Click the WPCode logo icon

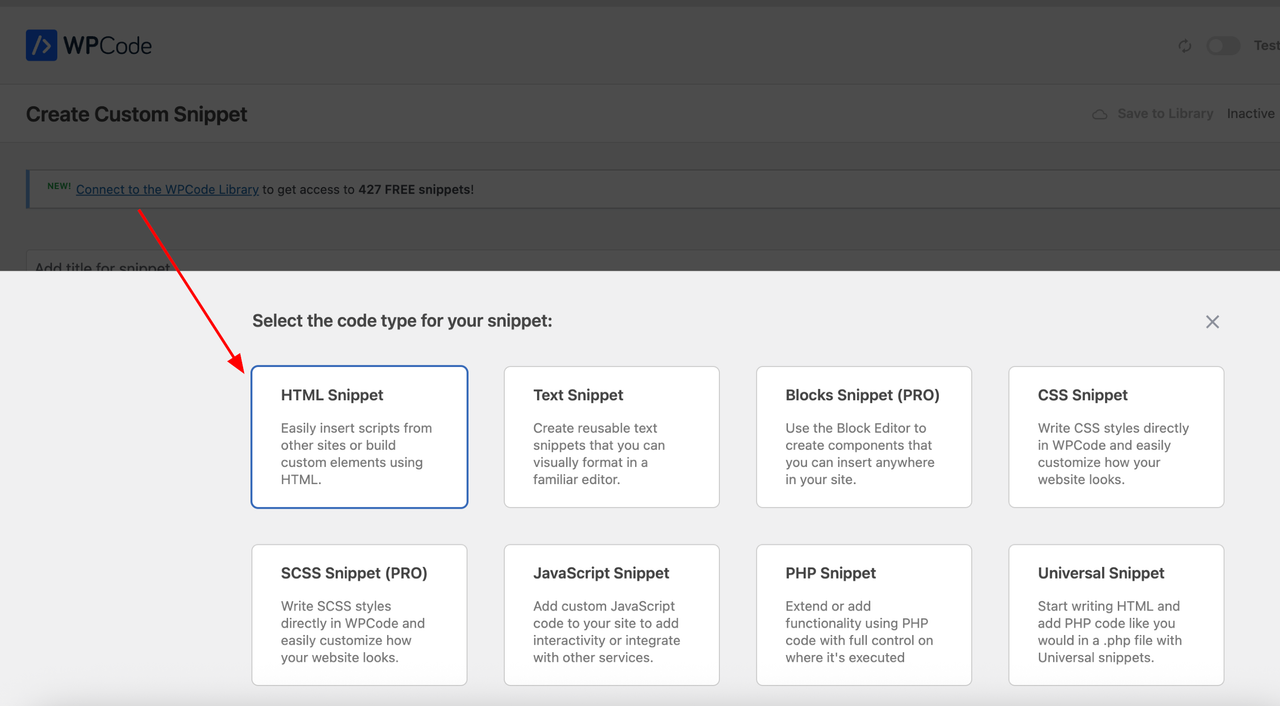[41, 45]
